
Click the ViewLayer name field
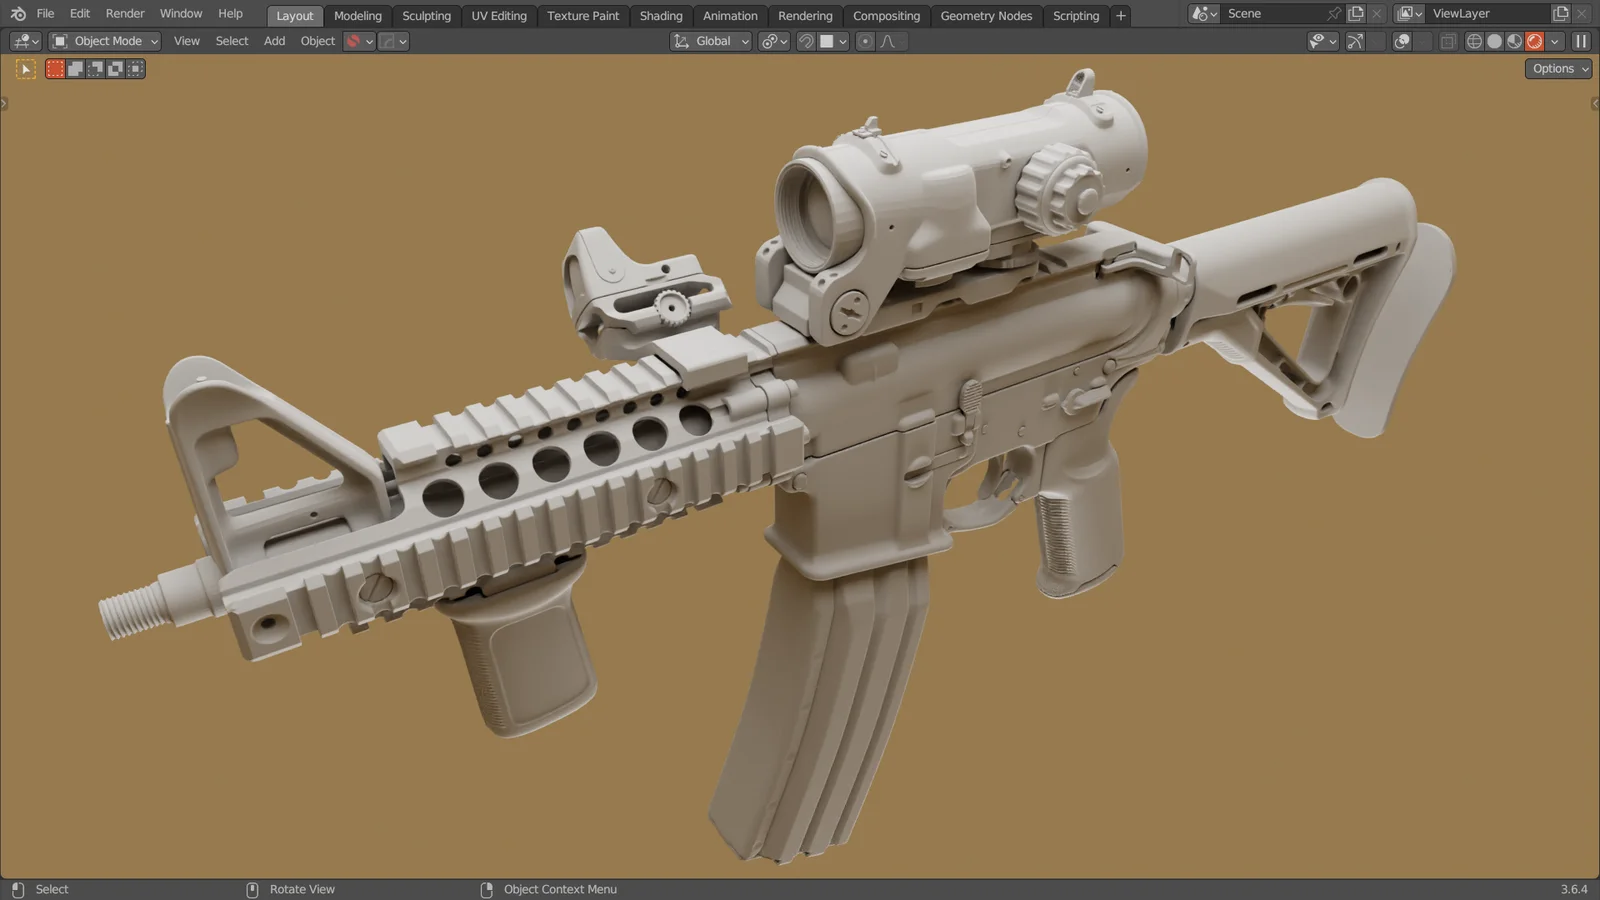pos(1478,14)
